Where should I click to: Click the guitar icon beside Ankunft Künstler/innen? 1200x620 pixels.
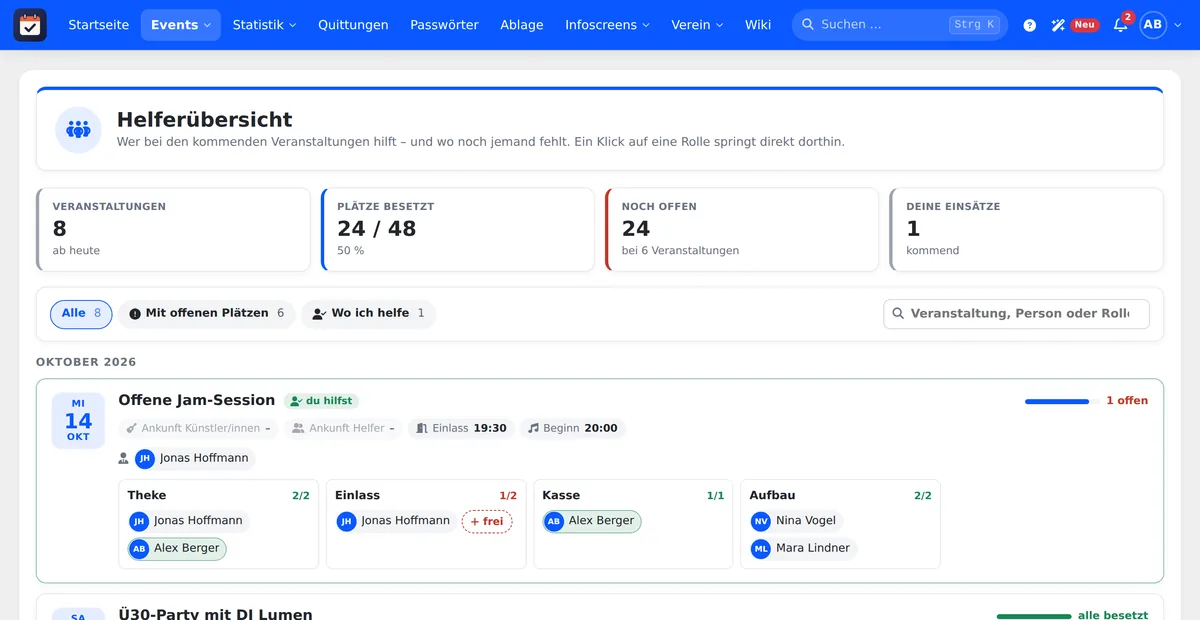pos(131,428)
